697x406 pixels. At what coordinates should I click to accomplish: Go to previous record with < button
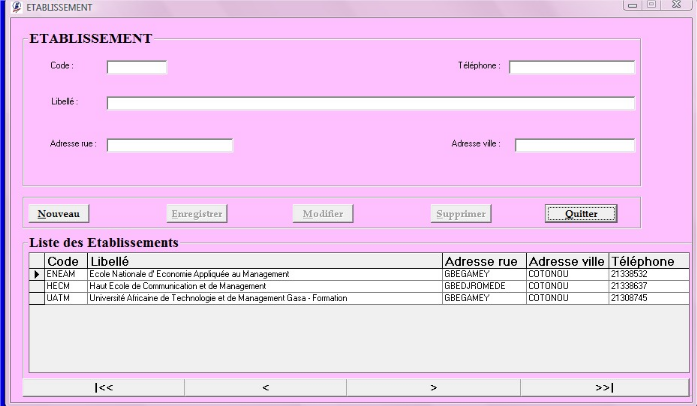click(265, 387)
